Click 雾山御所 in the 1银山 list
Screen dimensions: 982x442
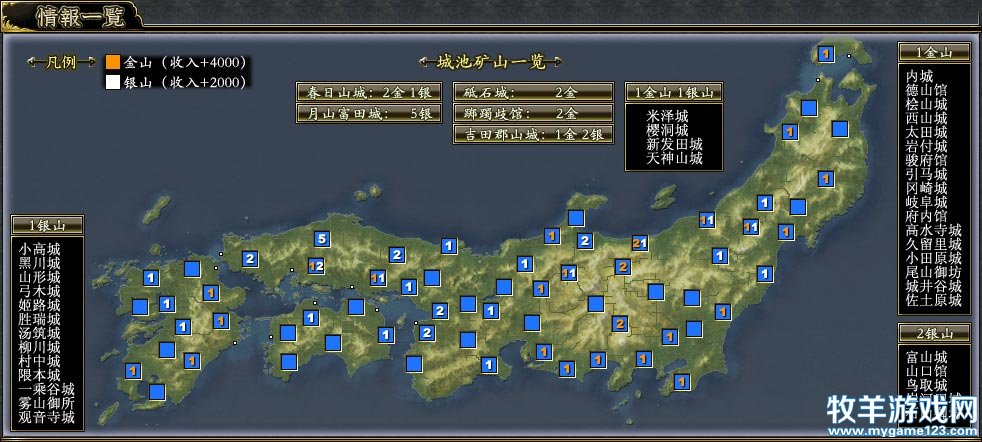tap(47, 404)
